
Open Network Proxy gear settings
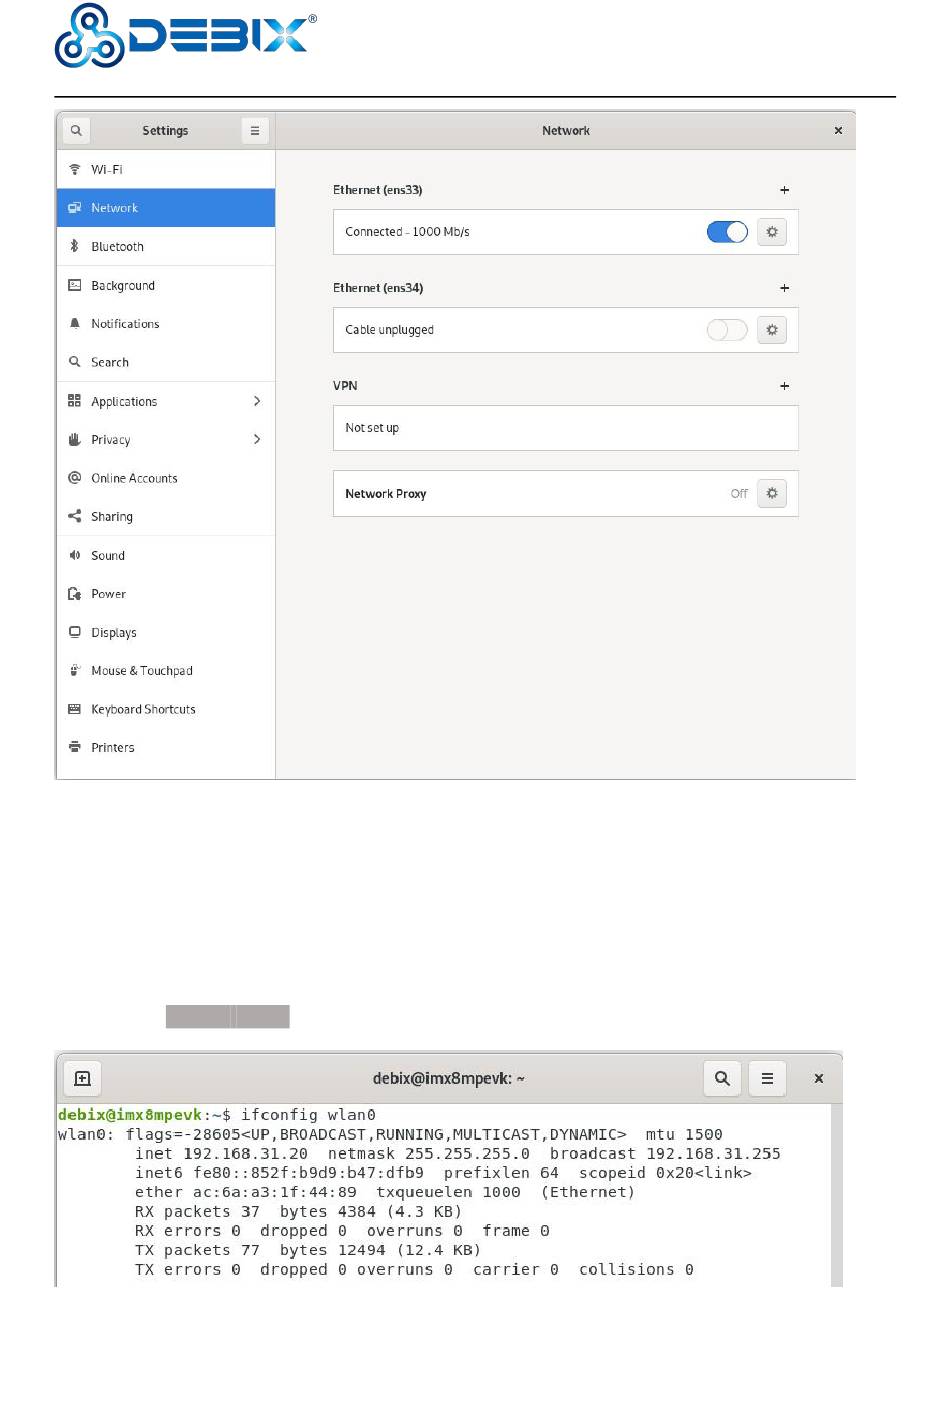click(772, 494)
